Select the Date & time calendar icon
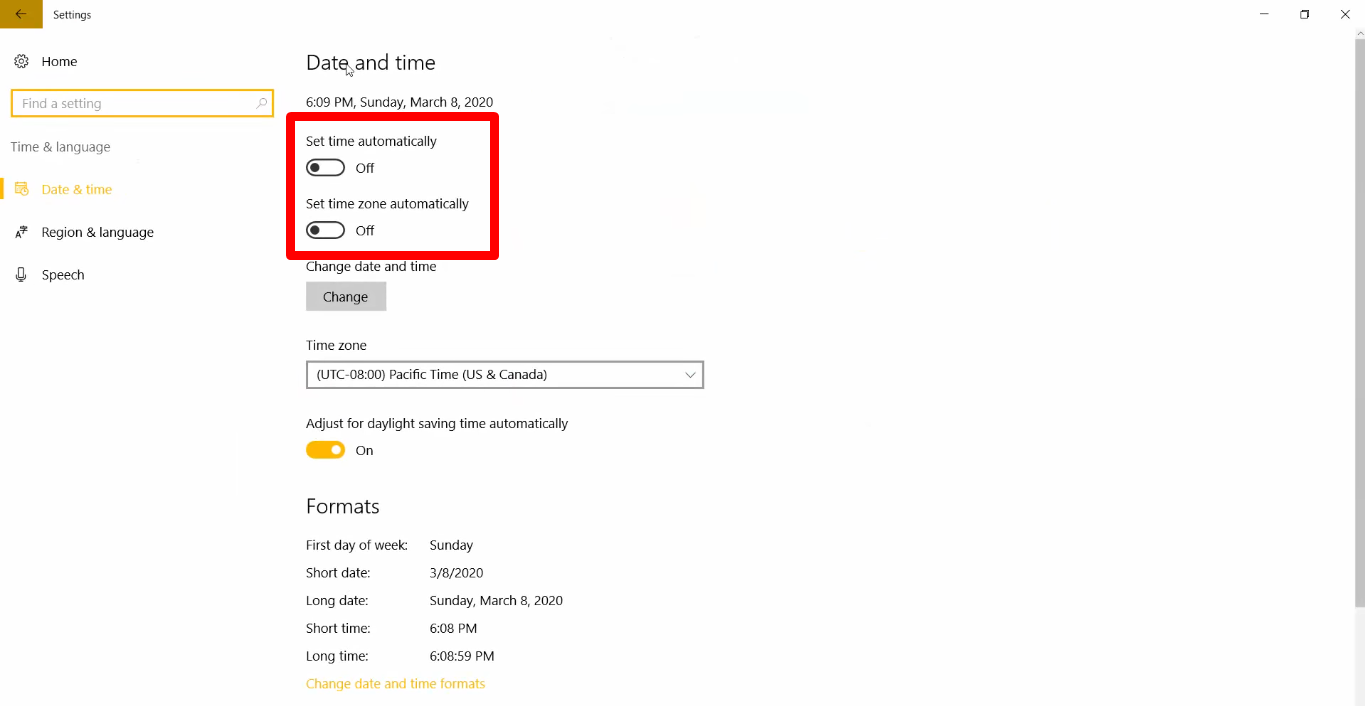 pyautogui.click(x=23, y=188)
